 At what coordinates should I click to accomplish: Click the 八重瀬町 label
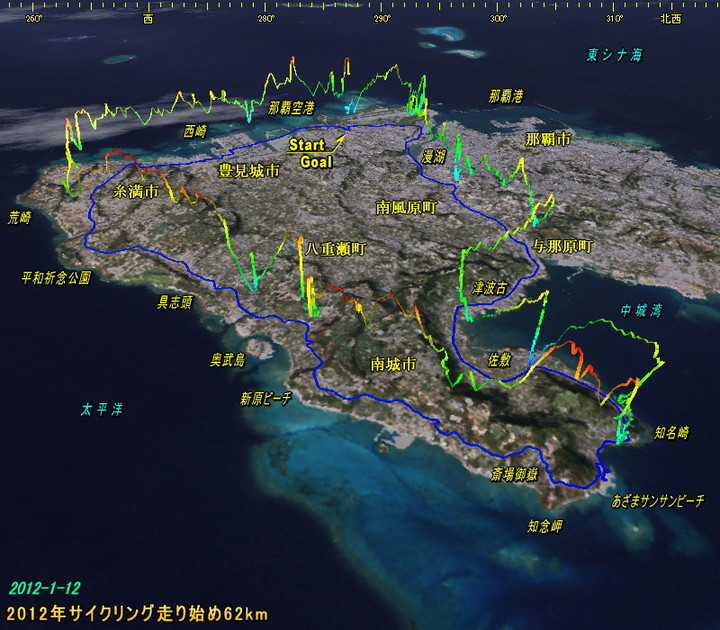tap(336, 249)
